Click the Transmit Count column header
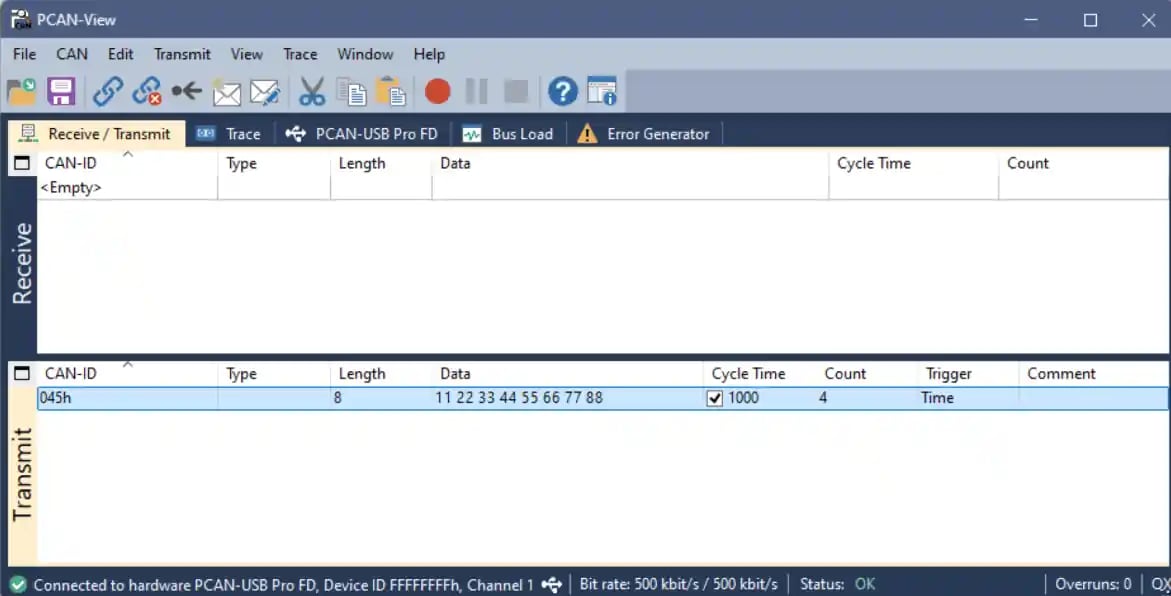 867,373
